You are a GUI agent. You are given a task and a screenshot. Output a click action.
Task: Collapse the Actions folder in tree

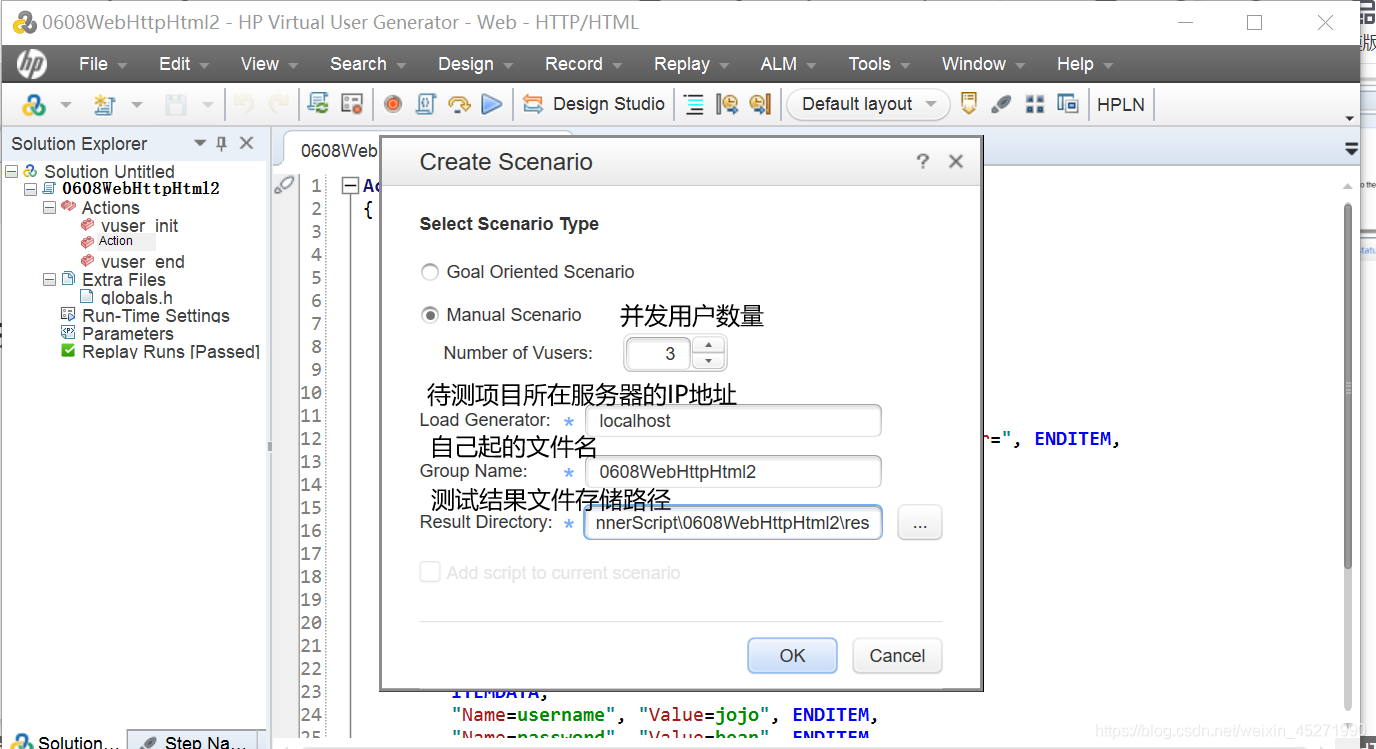pyautogui.click(x=49, y=208)
